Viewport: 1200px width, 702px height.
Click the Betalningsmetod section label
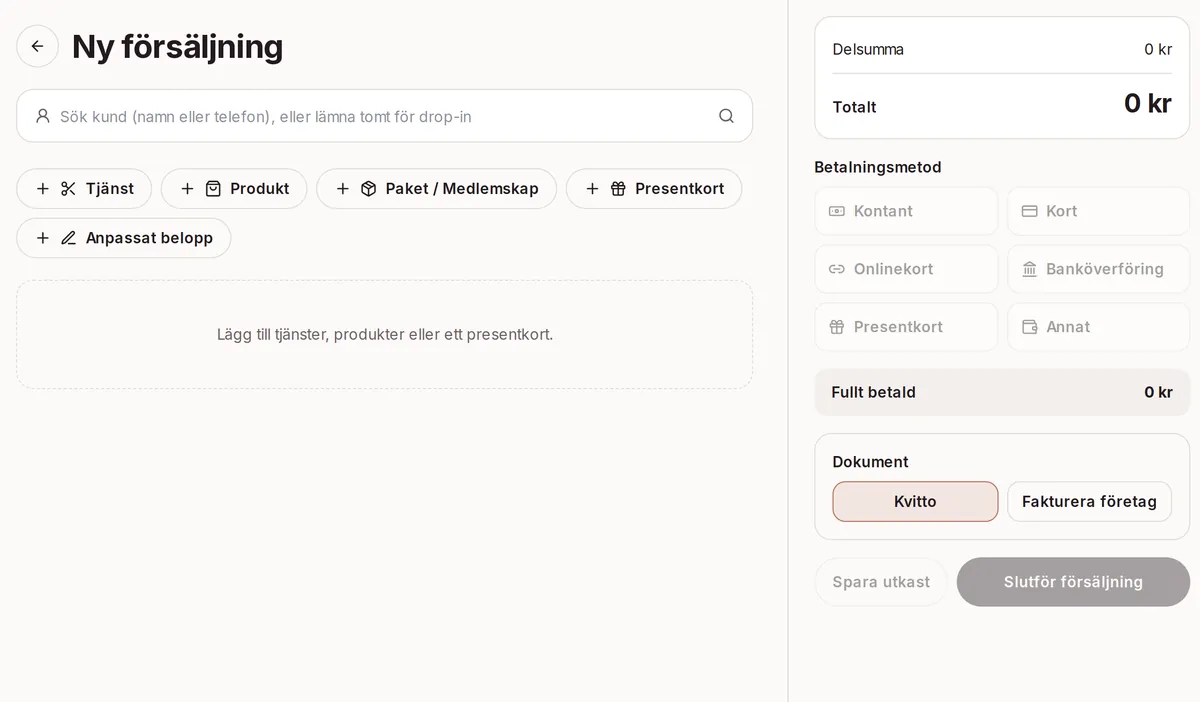click(878, 167)
